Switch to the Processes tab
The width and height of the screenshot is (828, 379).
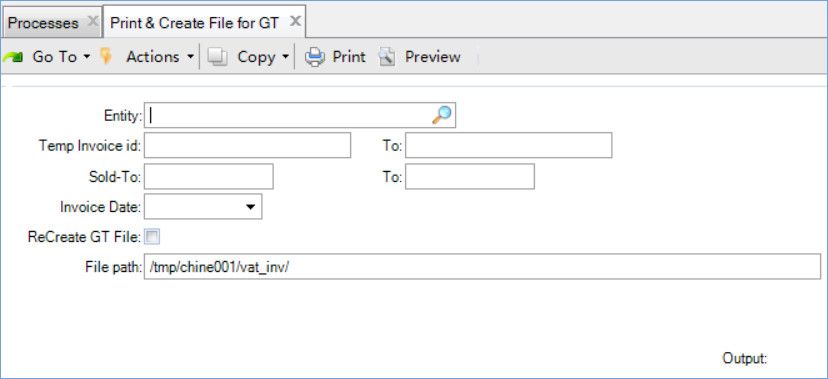tap(51, 23)
